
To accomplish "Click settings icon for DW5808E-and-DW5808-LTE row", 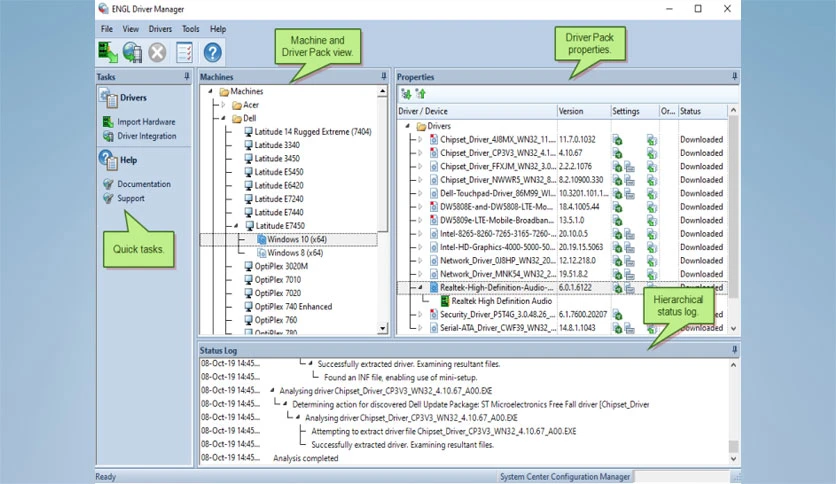I will pos(617,207).
